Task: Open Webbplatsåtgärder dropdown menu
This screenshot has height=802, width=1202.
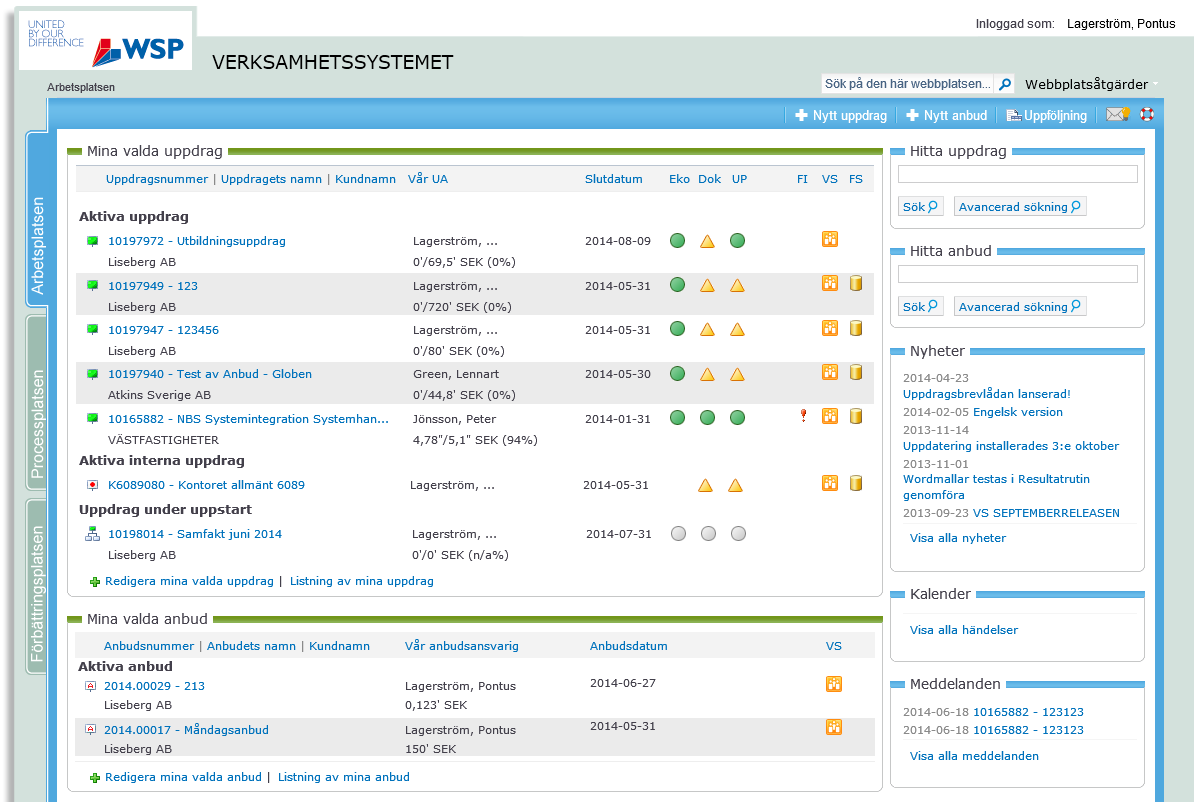Action: click(1092, 85)
